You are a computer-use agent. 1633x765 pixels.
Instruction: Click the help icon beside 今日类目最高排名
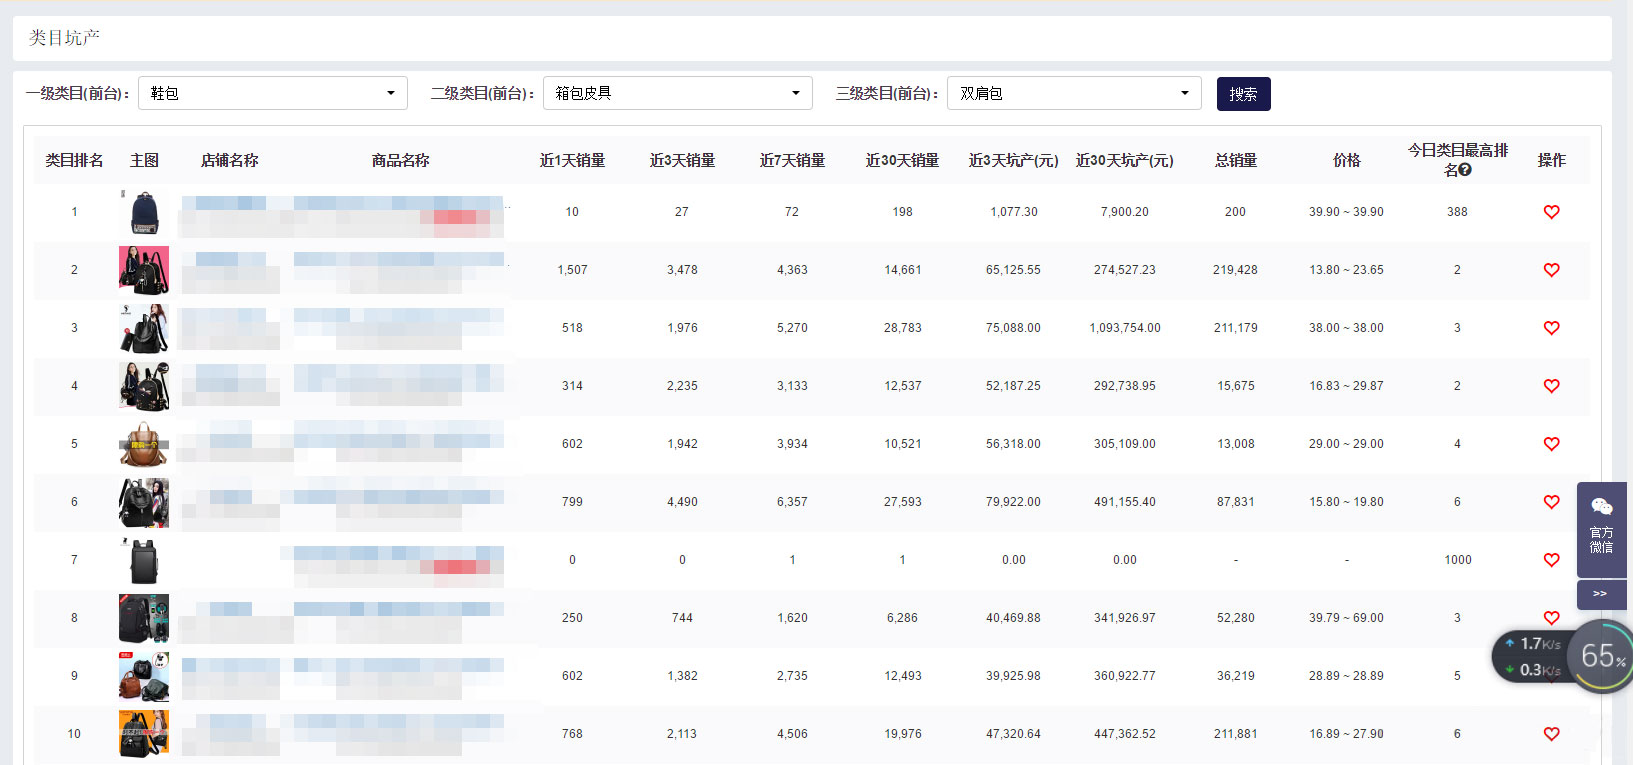(x=1465, y=170)
